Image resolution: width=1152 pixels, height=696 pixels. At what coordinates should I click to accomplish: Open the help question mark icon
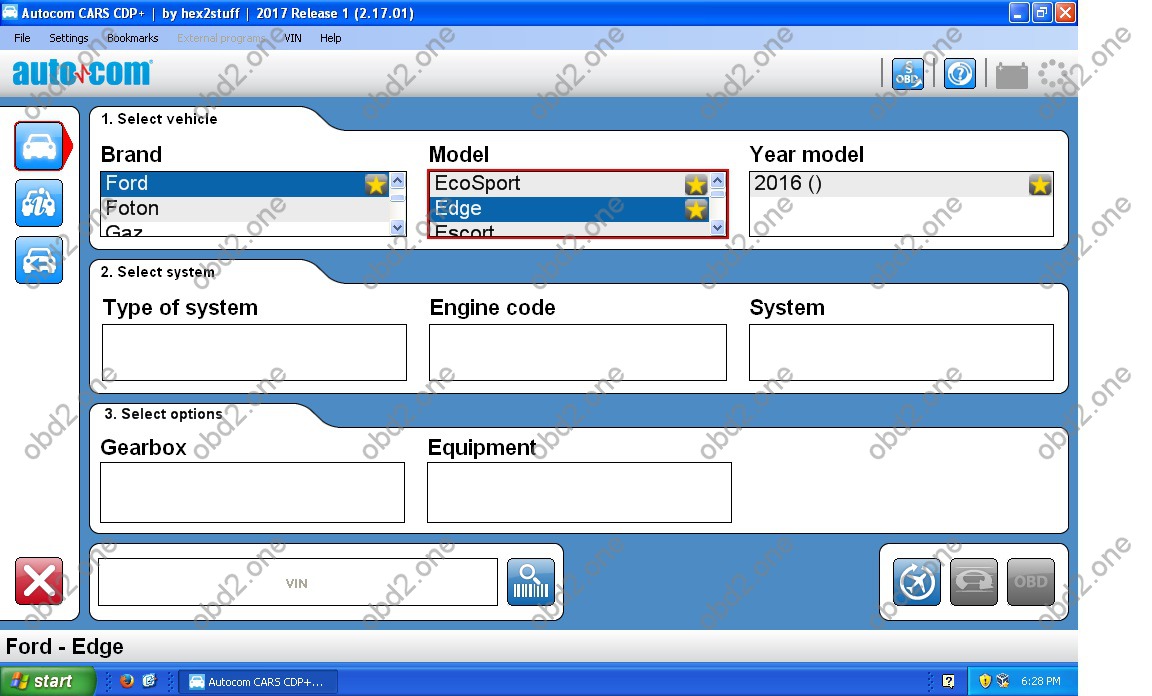tap(960, 74)
